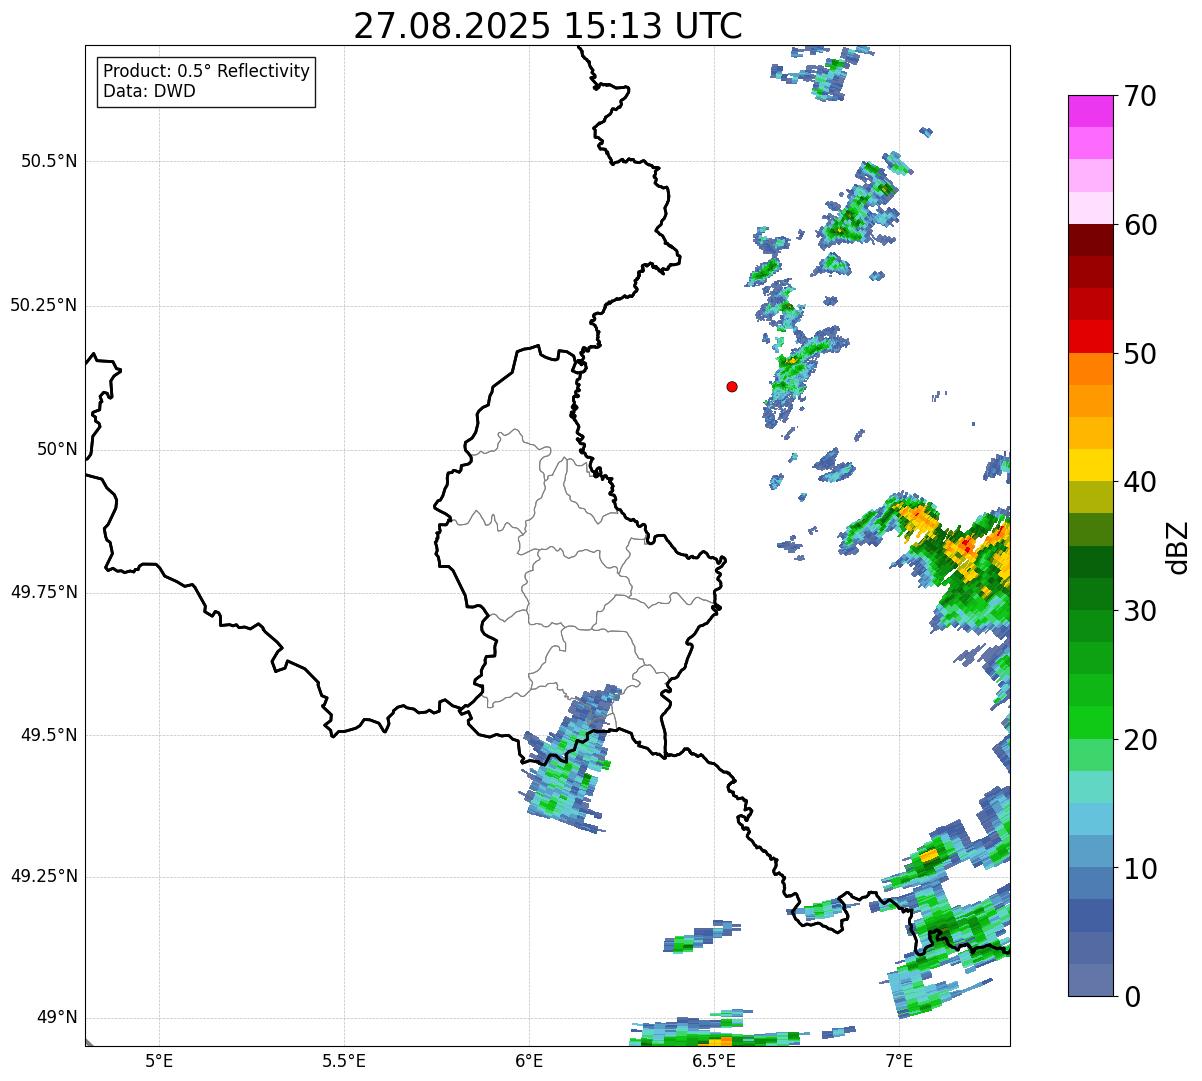
Task: Click the colorbar value 10
Action: [x=1140, y=868]
